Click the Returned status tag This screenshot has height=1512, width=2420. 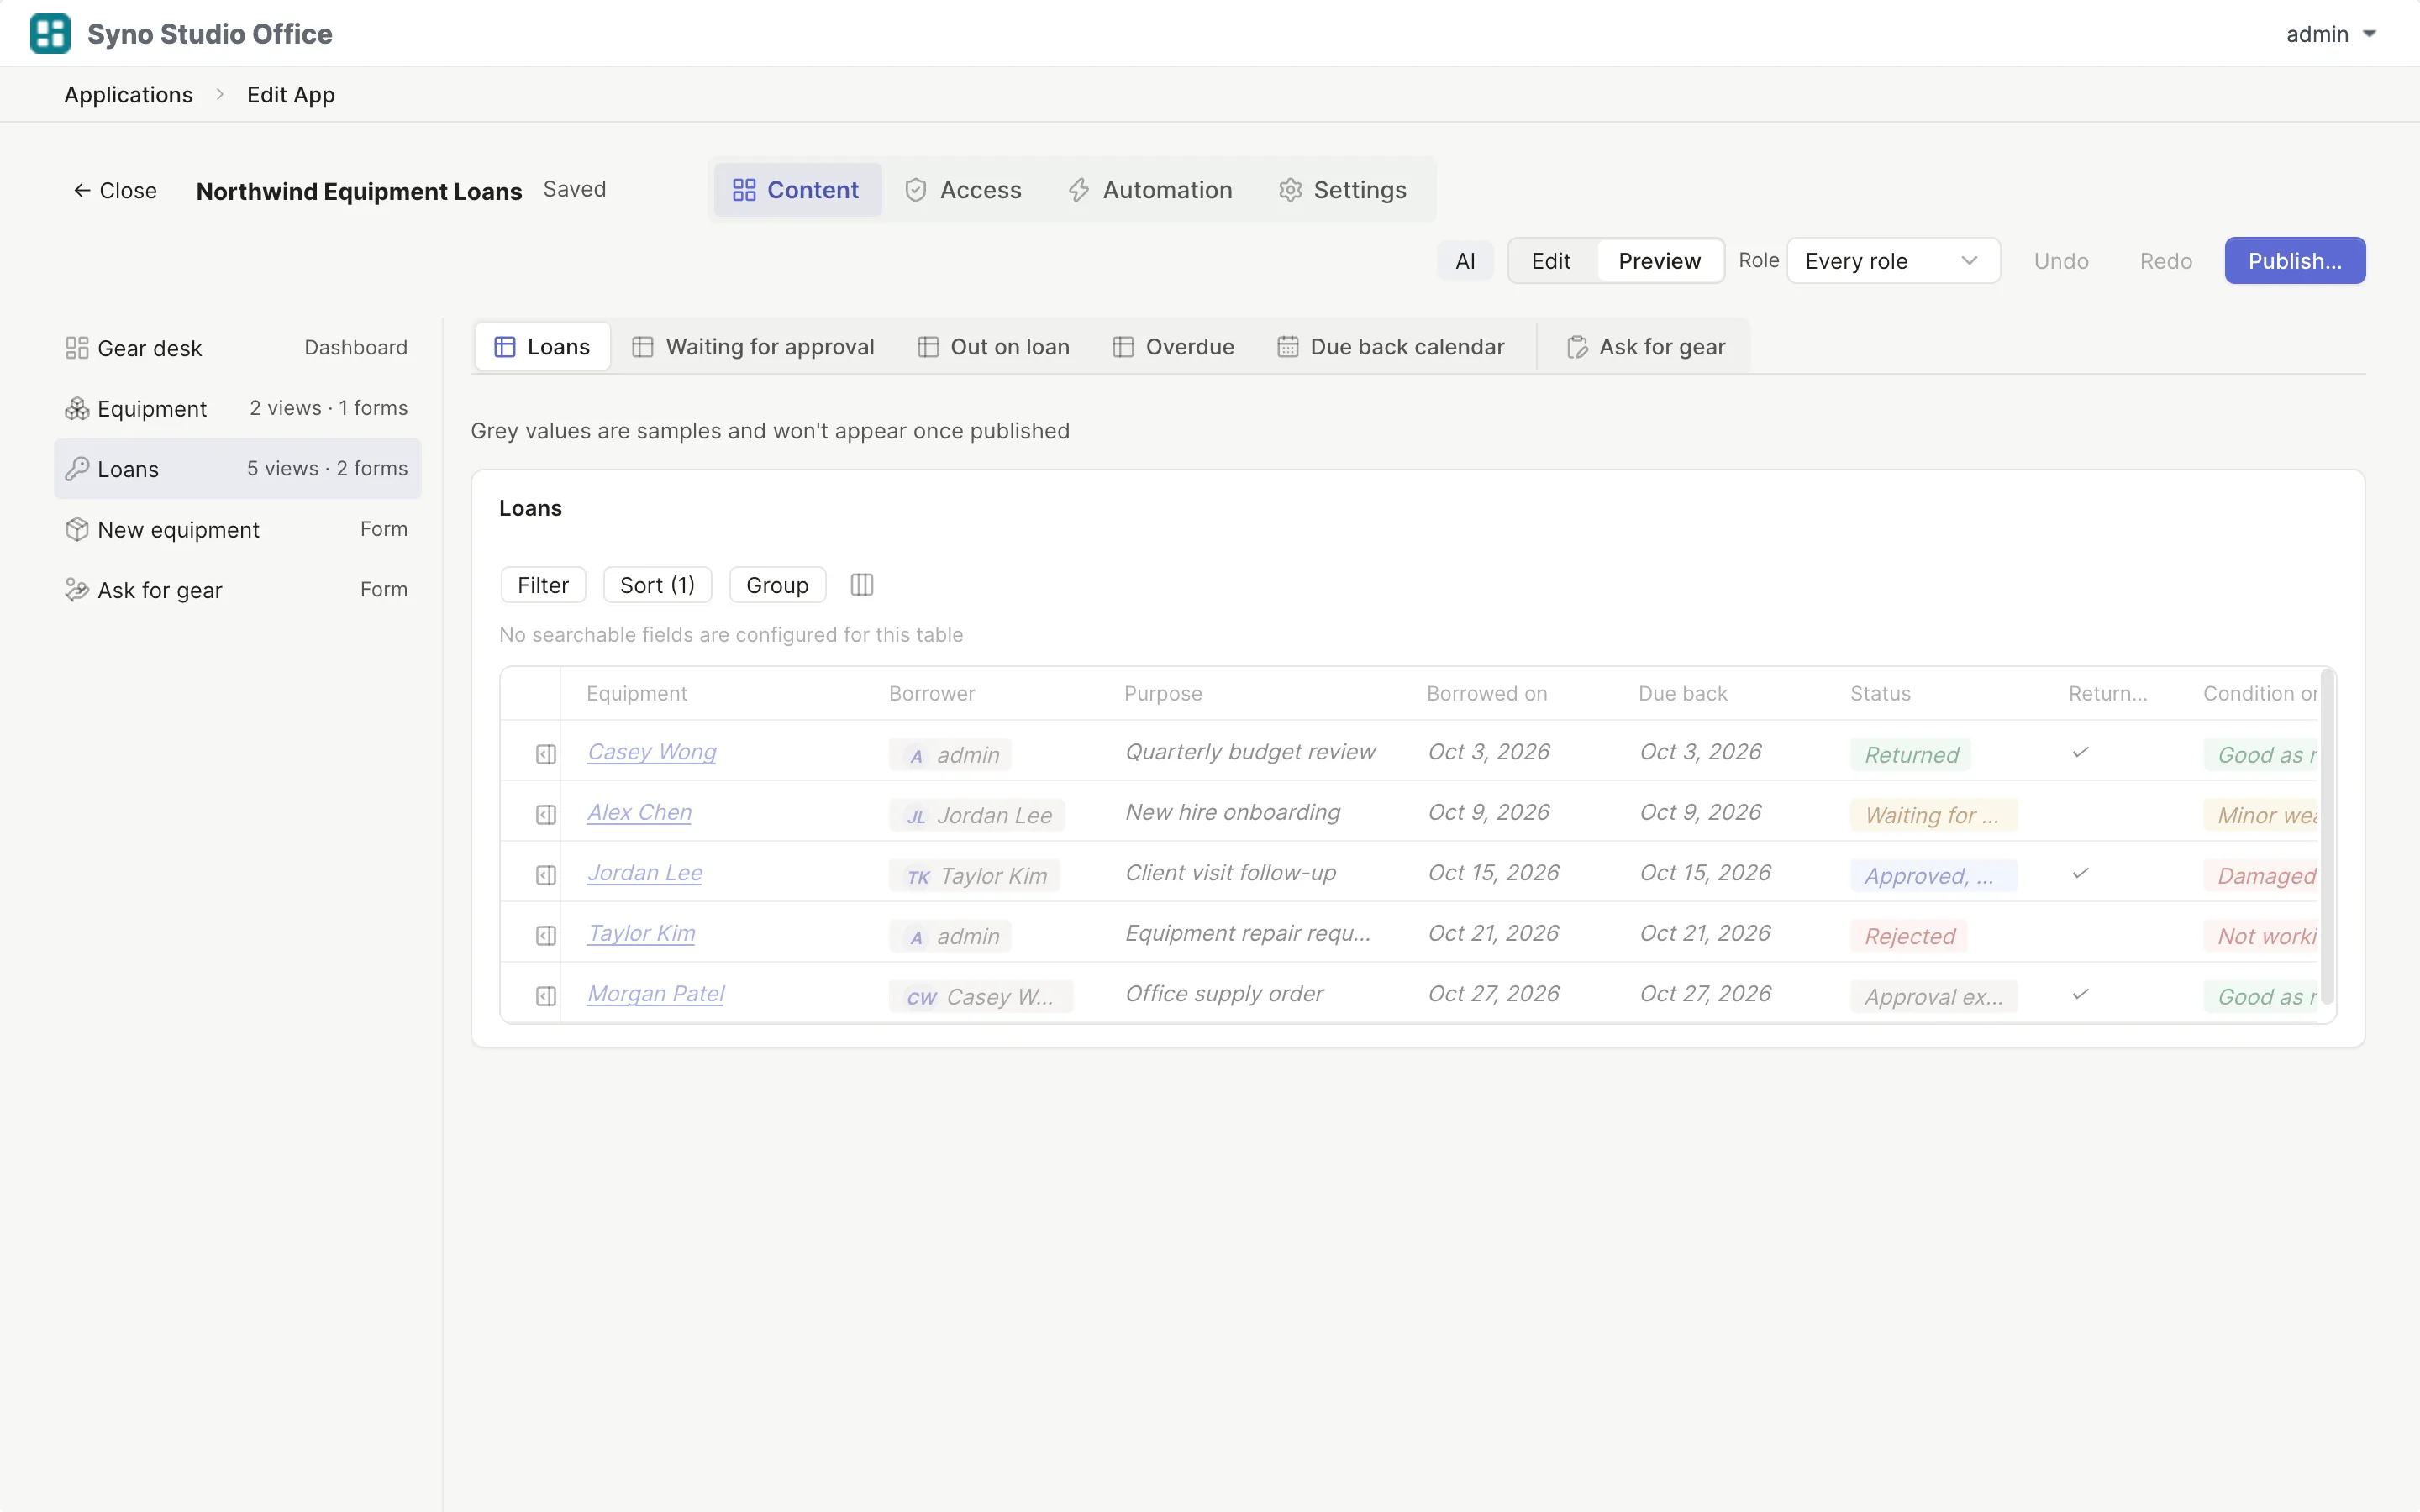(x=1911, y=755)
